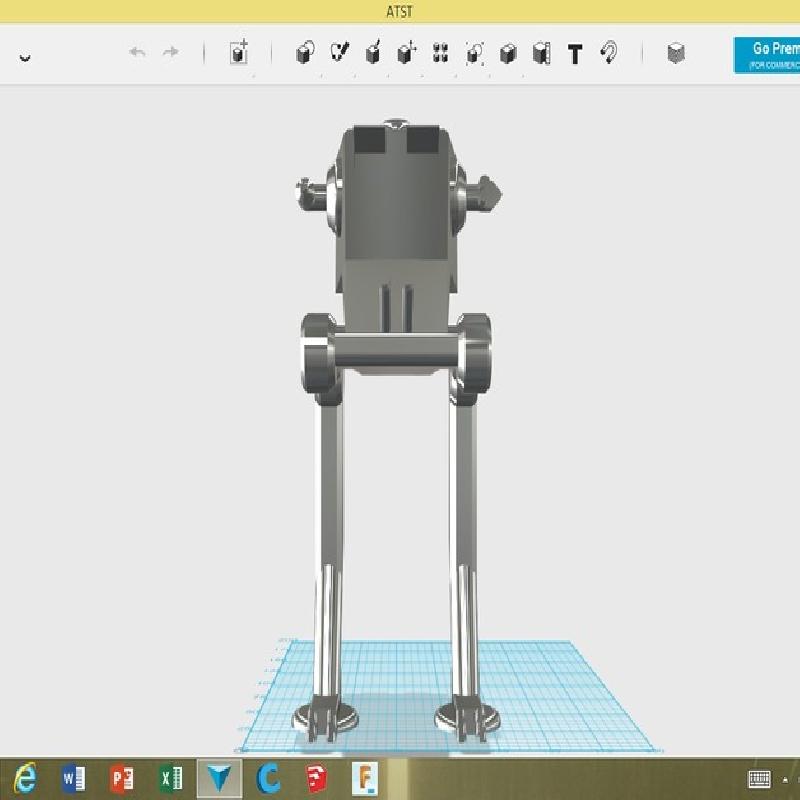Toggle the Snap magnet tool
This screenshot has height=800, width=800.
(x=609, y=52)
